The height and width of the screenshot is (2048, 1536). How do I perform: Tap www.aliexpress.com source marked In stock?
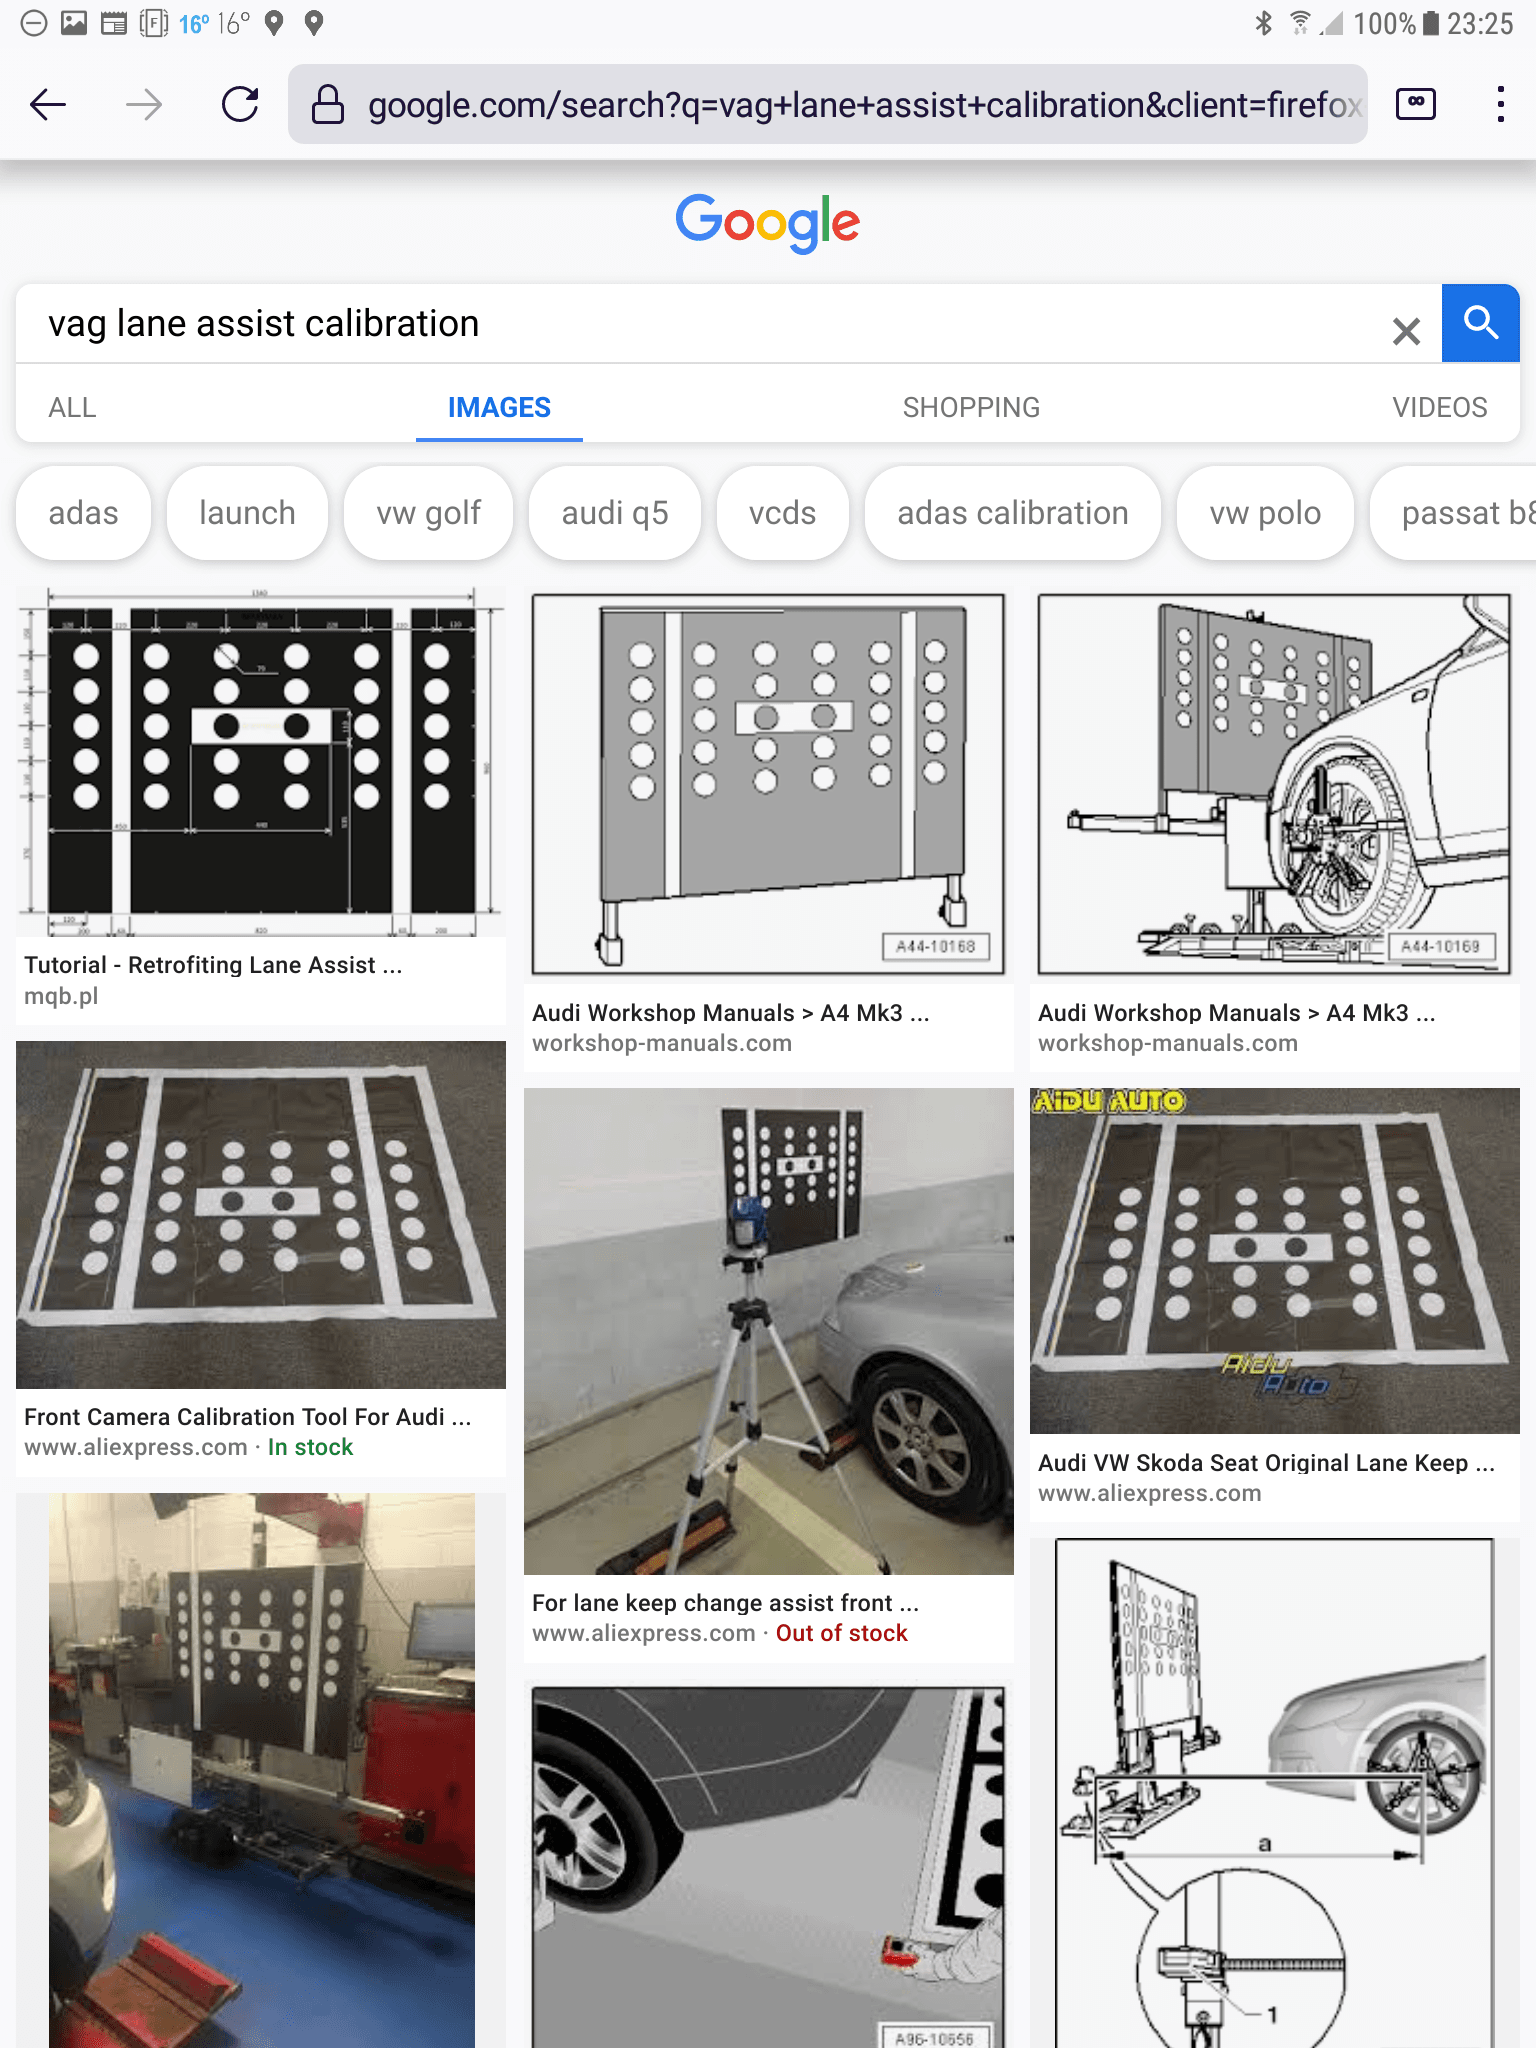[x=135, y=1447]
